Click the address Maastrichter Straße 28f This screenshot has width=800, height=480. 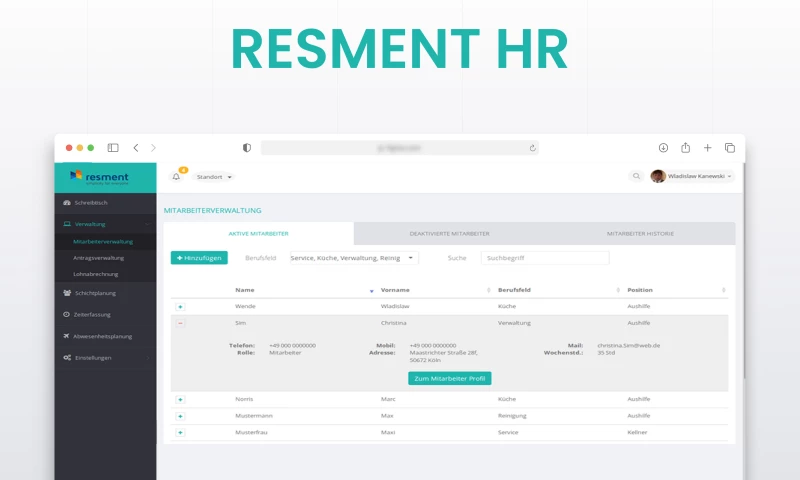pos(443,352)
